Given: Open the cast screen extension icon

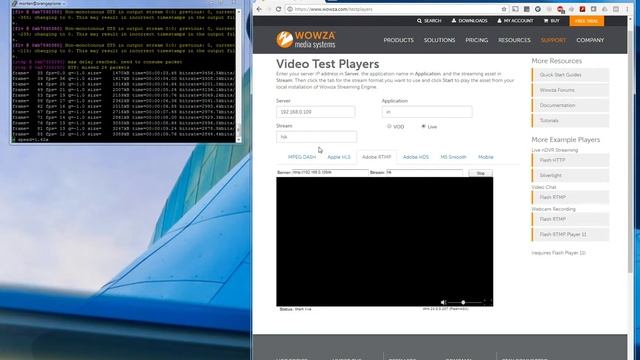Looking at the screenshot, I should pyautogui.click(x=516, y=9).
